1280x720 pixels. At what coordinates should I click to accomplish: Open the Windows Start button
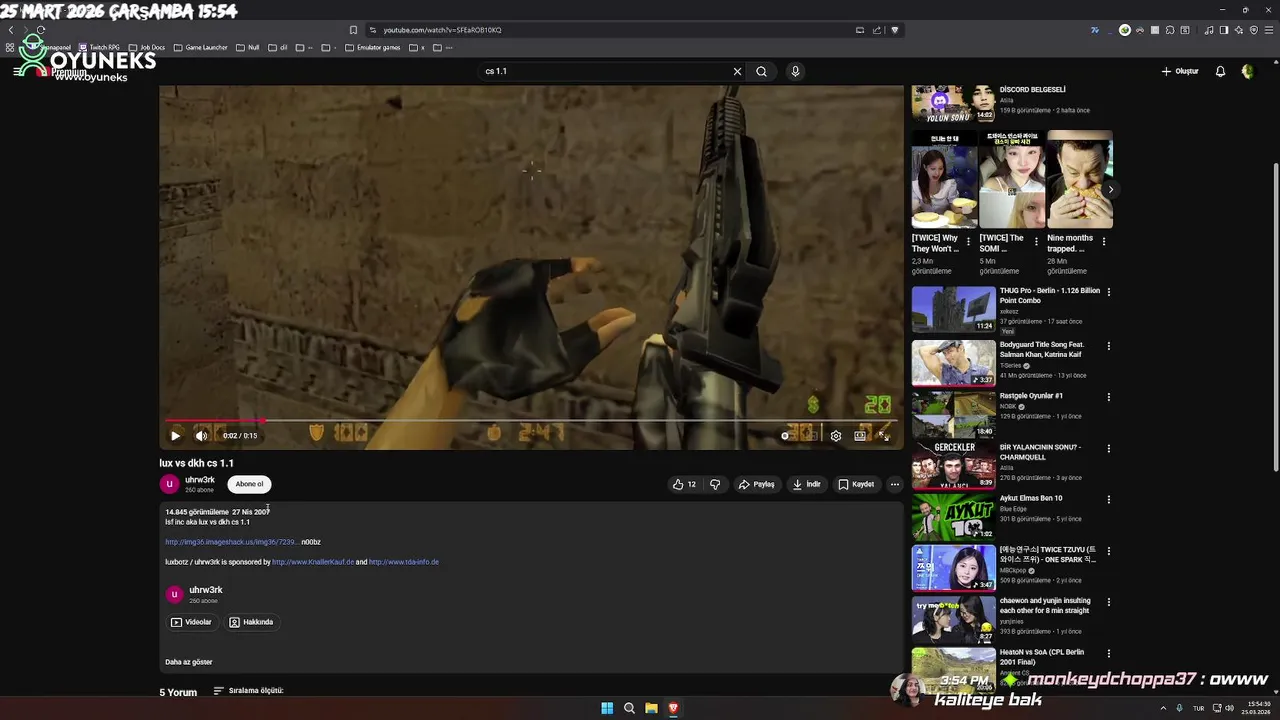tap(607, 708)
